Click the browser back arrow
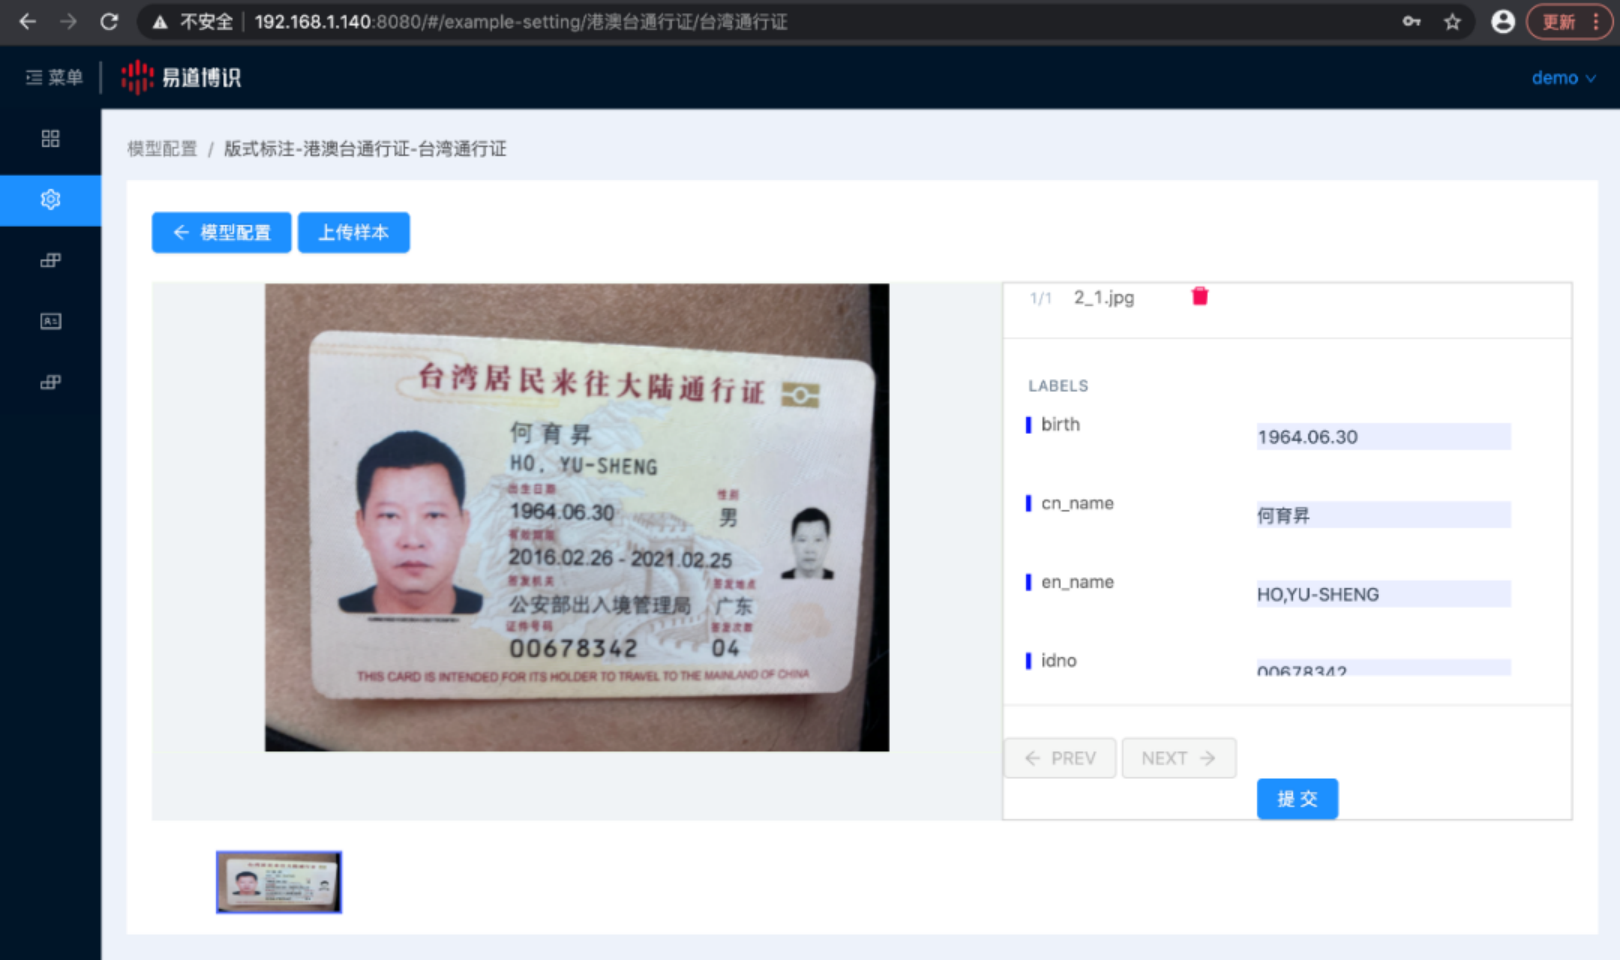The image size is (1620, 960). (28, 22)
